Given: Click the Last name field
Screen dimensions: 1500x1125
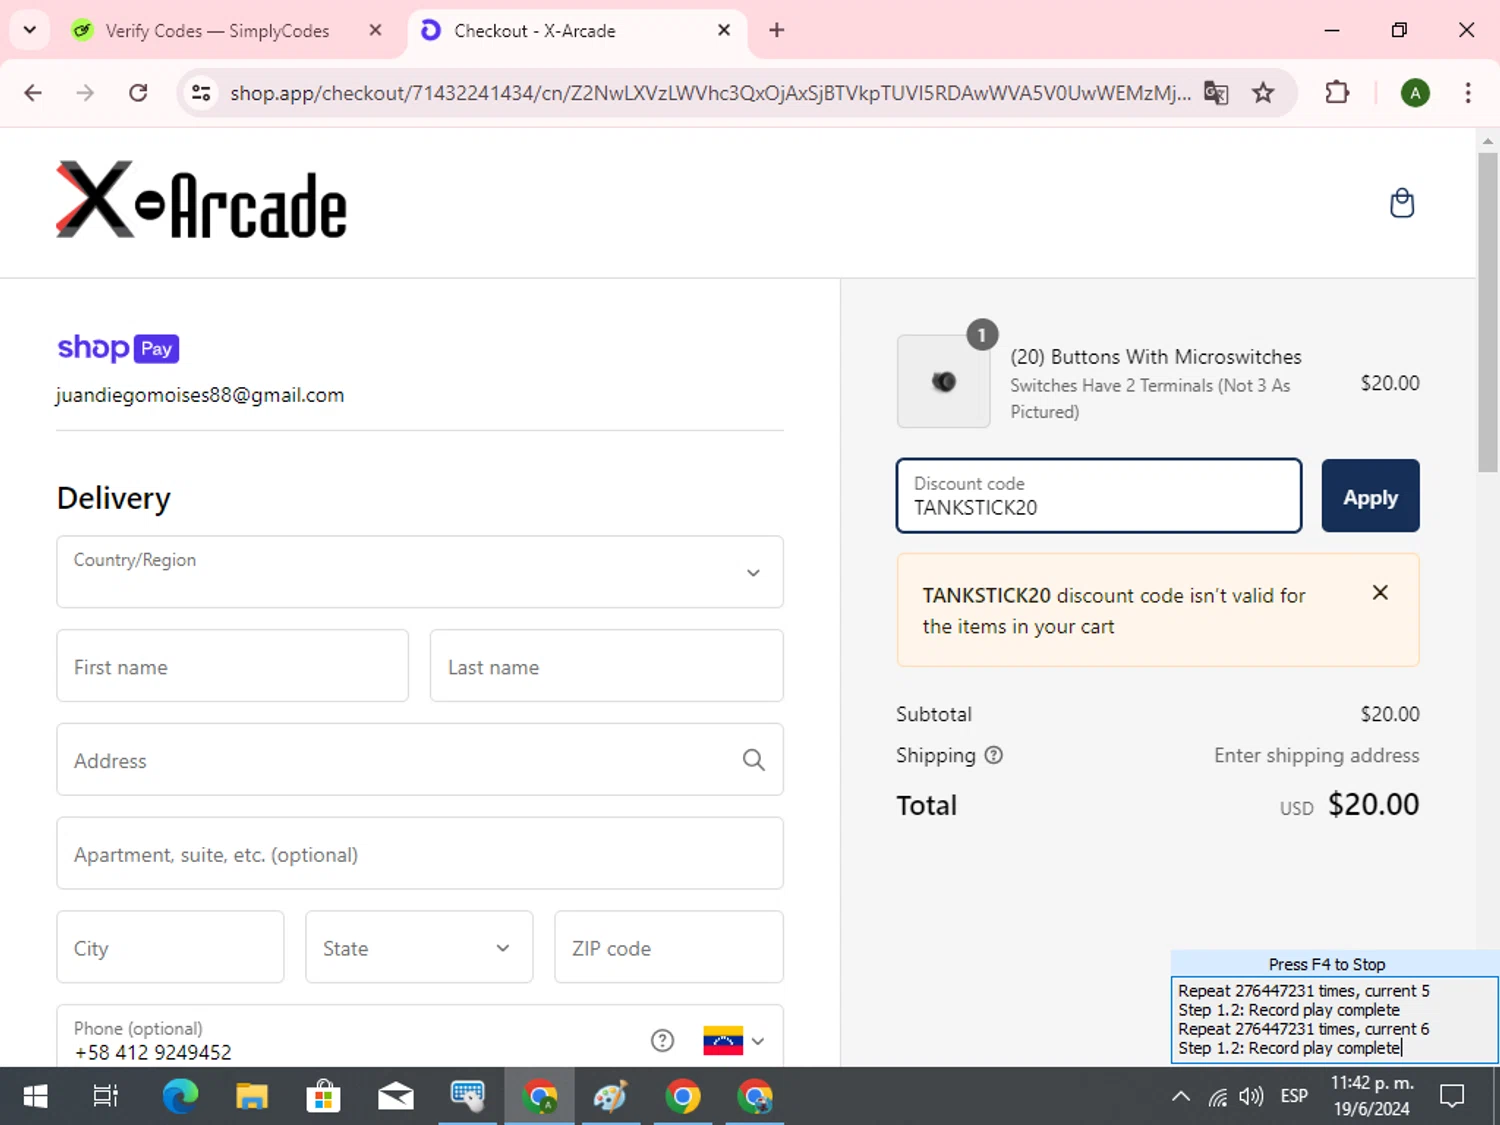Looking at the screenshot, I should [x=607, y=666].
